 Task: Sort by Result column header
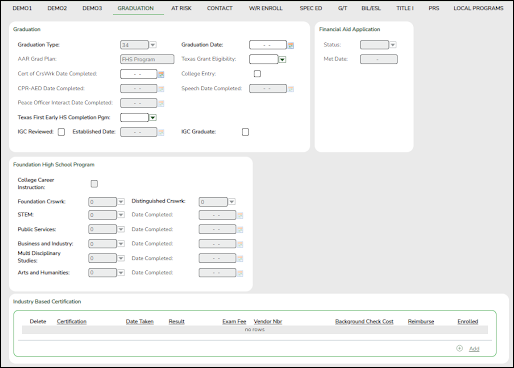coord(177,321)
